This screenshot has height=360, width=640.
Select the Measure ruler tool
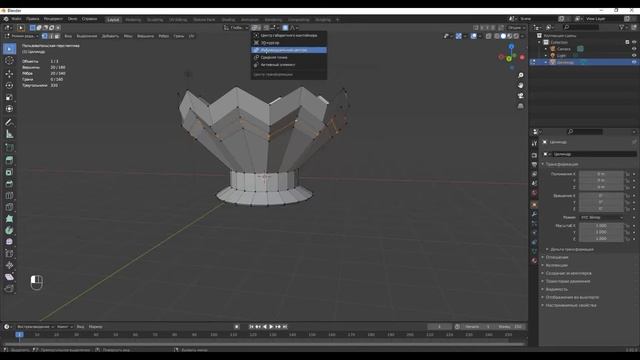coord(9,134)
